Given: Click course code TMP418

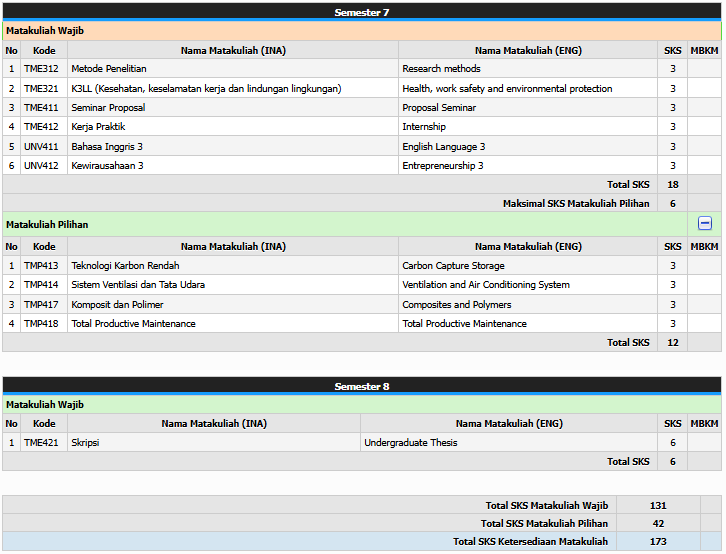Looking at the screenshot, I should click(41, 324).
